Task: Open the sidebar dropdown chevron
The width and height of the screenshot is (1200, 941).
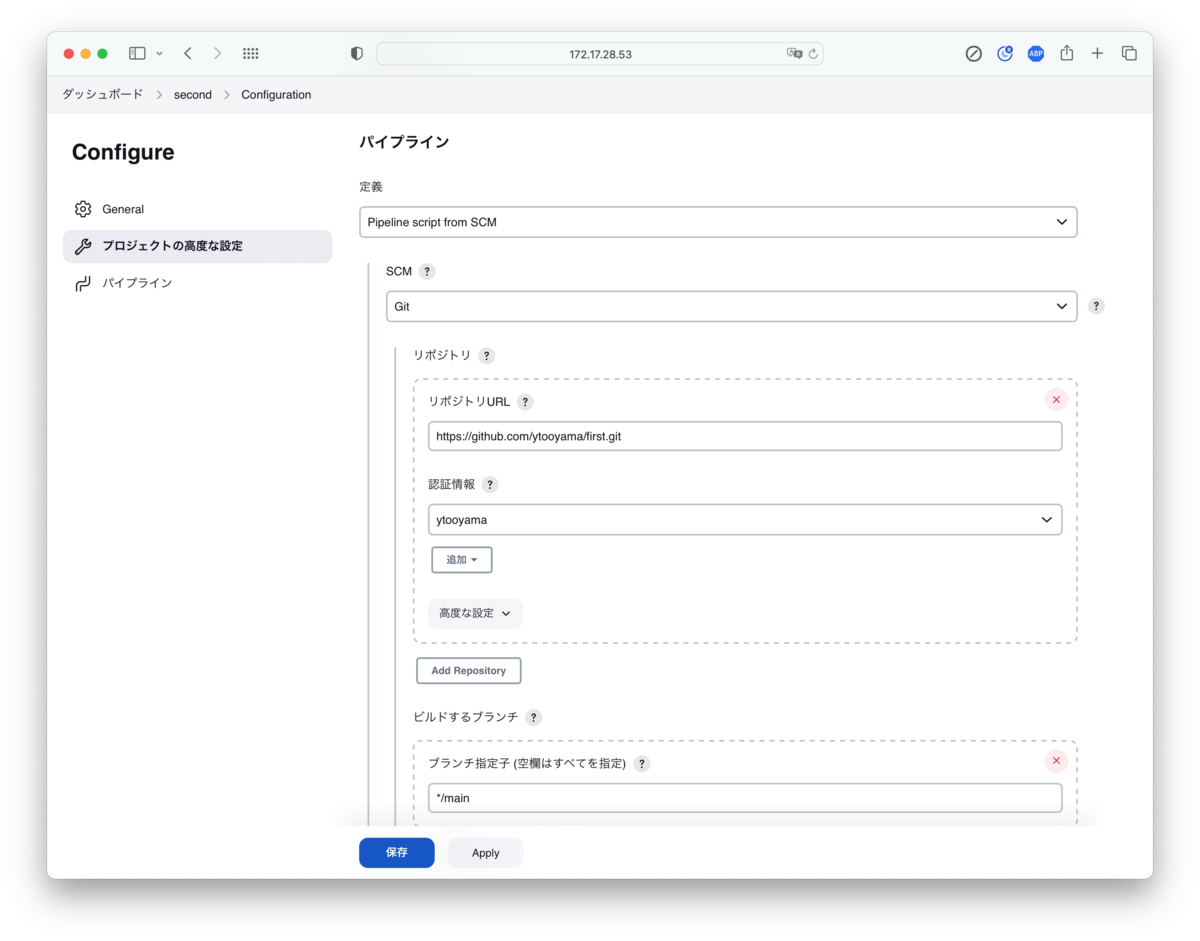Action: 159,54
